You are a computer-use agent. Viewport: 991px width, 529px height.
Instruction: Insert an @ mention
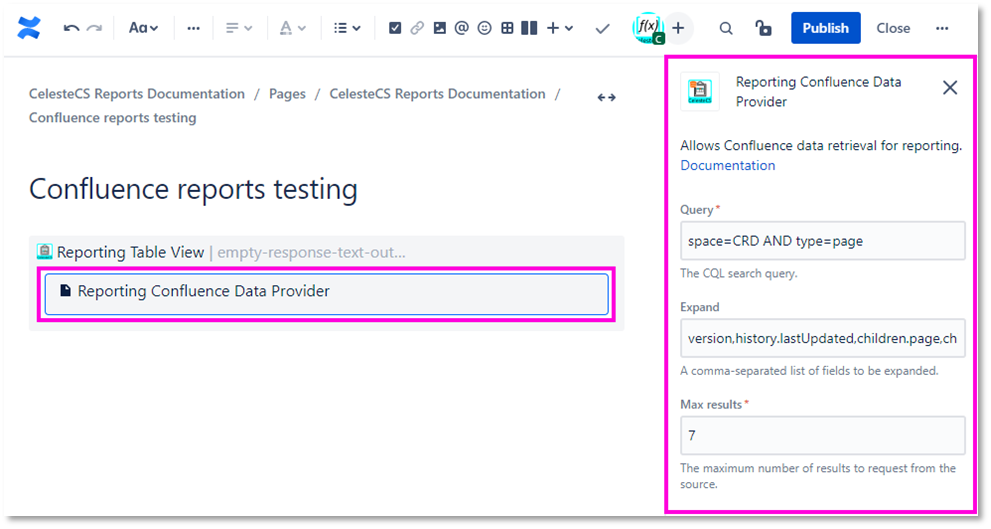coord(461,28)
